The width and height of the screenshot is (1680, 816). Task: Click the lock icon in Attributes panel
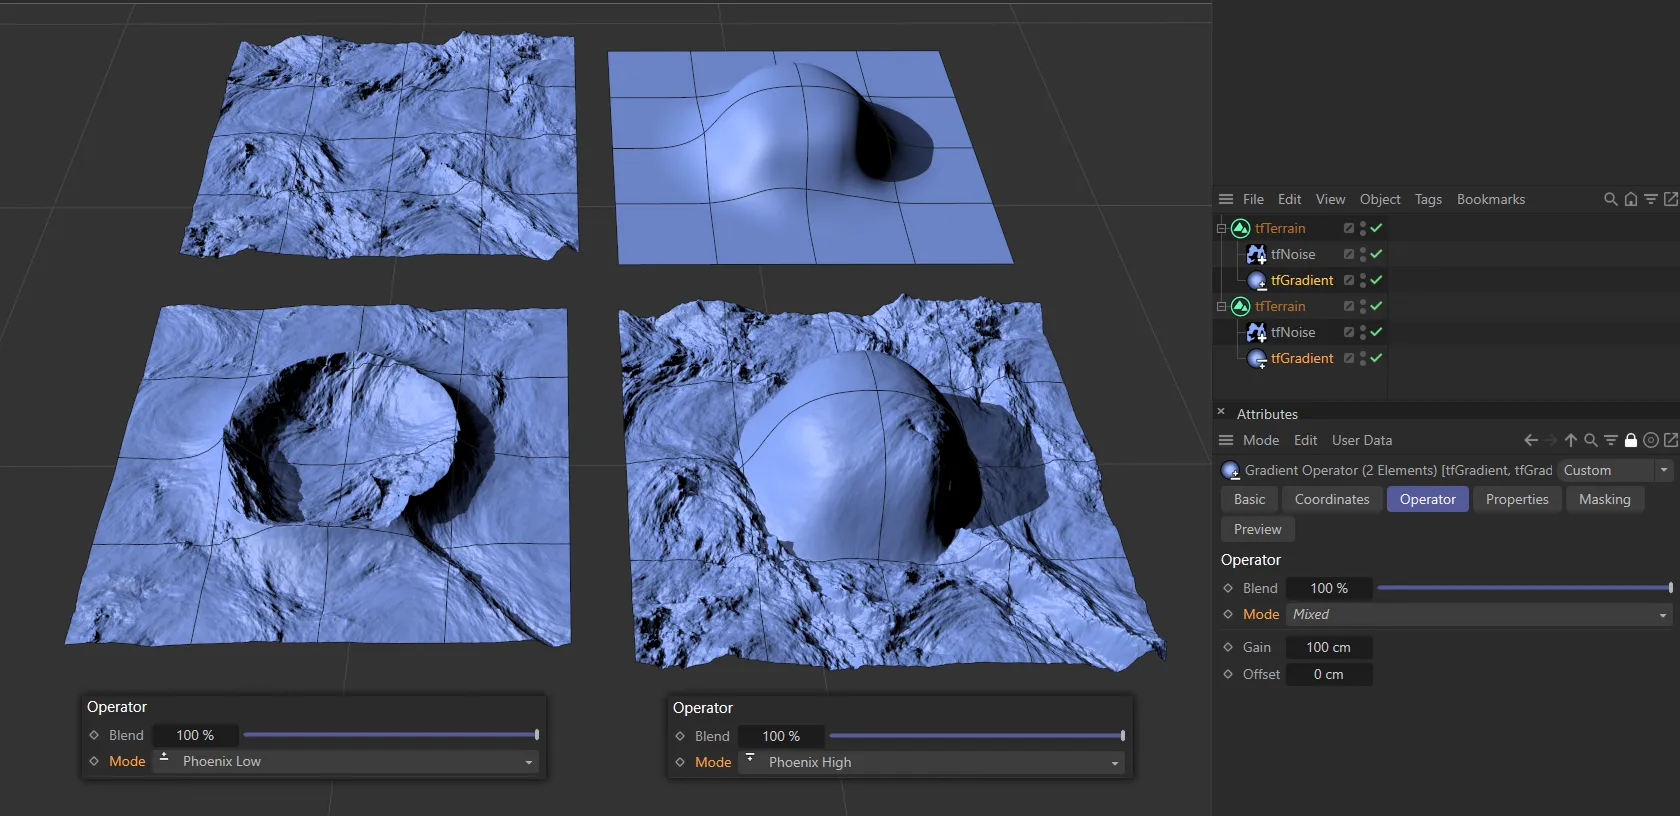pos(1631,440)
